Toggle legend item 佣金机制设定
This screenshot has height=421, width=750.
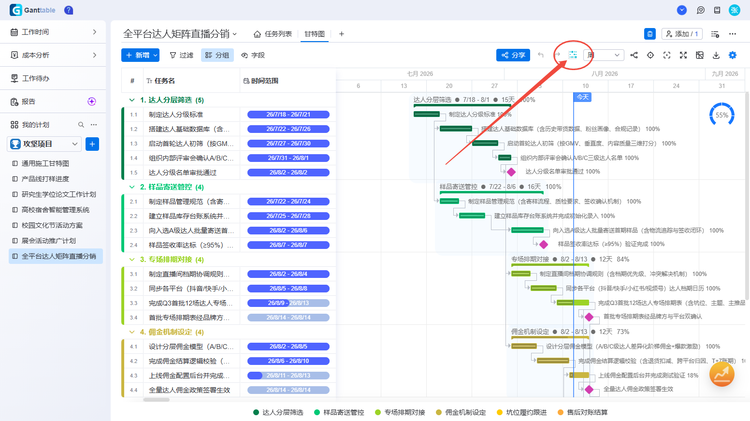point(461,412)
